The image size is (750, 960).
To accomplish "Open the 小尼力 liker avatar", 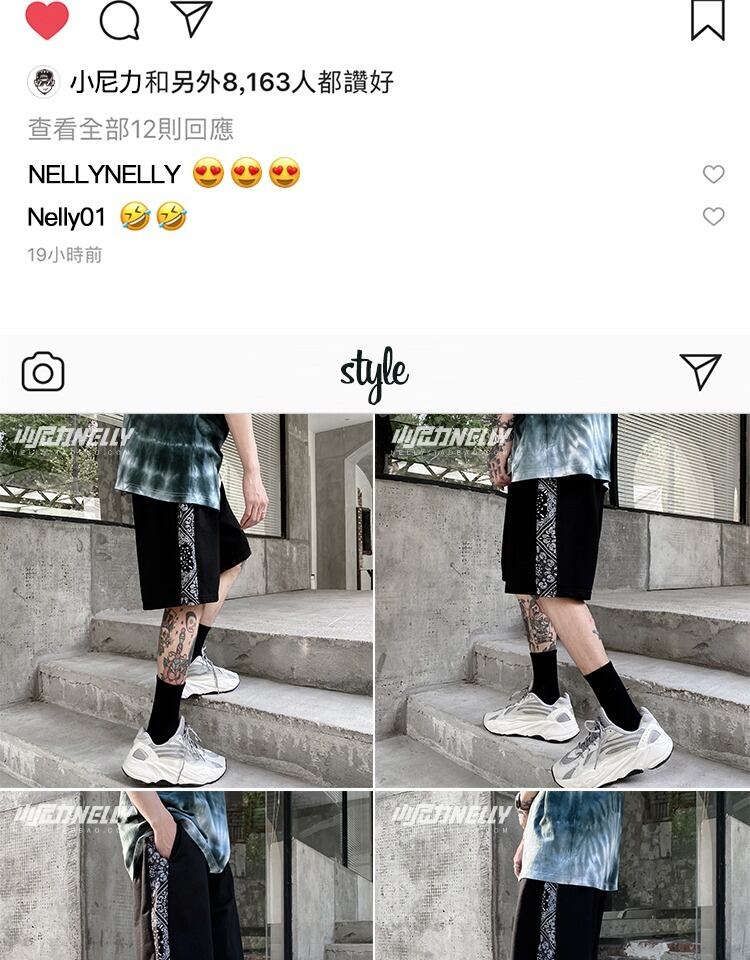I will [x=44, y=82].
